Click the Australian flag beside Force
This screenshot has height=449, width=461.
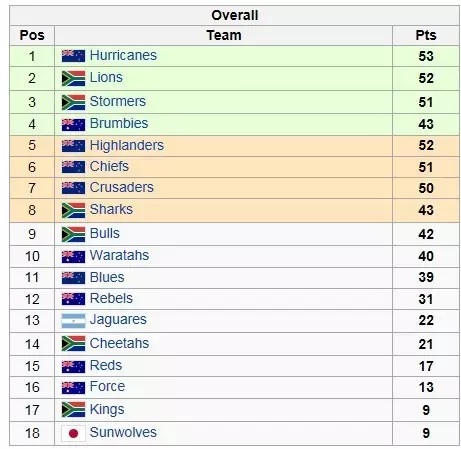point(73,388)
